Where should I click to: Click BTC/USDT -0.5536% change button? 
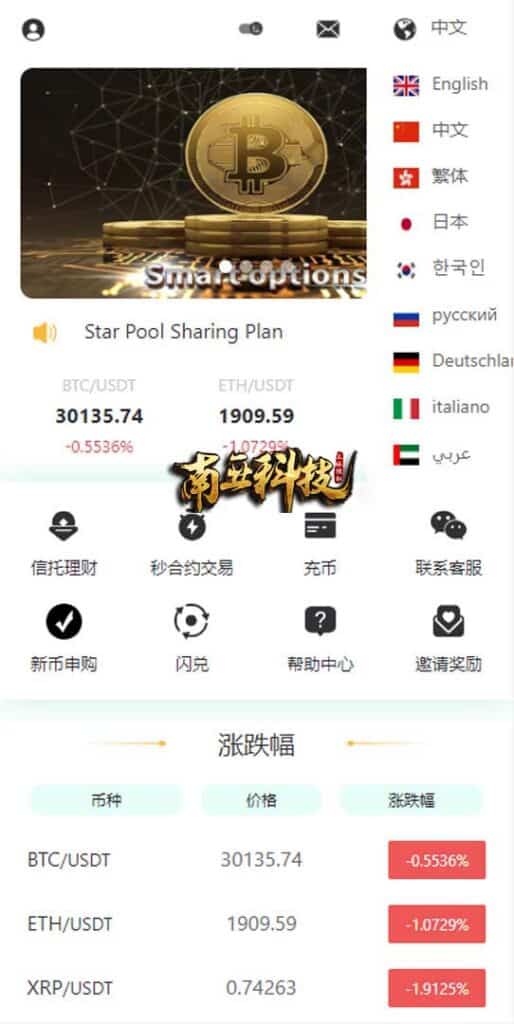[x=437, y=860]
